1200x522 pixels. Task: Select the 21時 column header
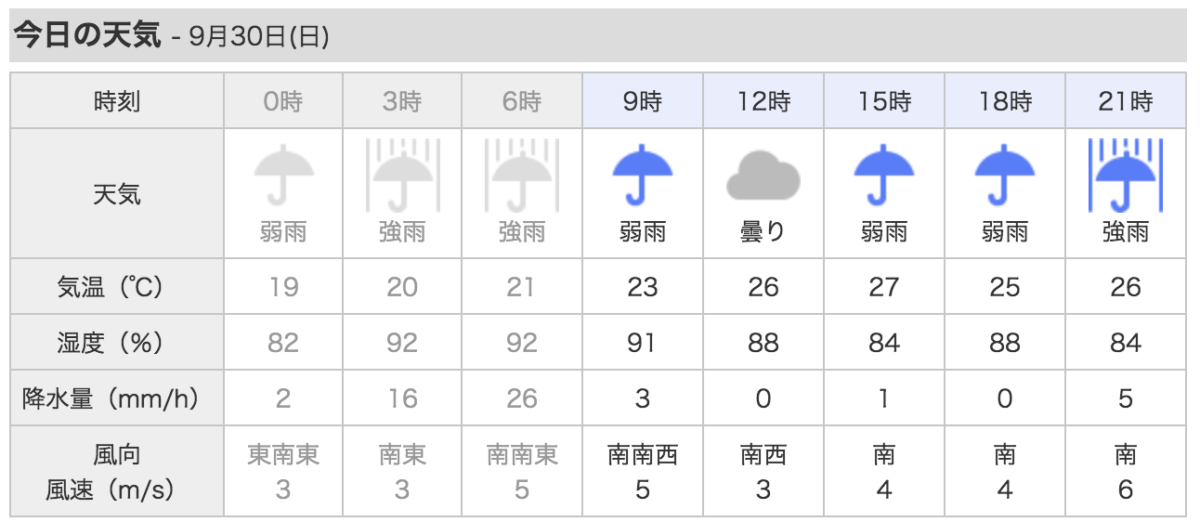pos(1126,100)
